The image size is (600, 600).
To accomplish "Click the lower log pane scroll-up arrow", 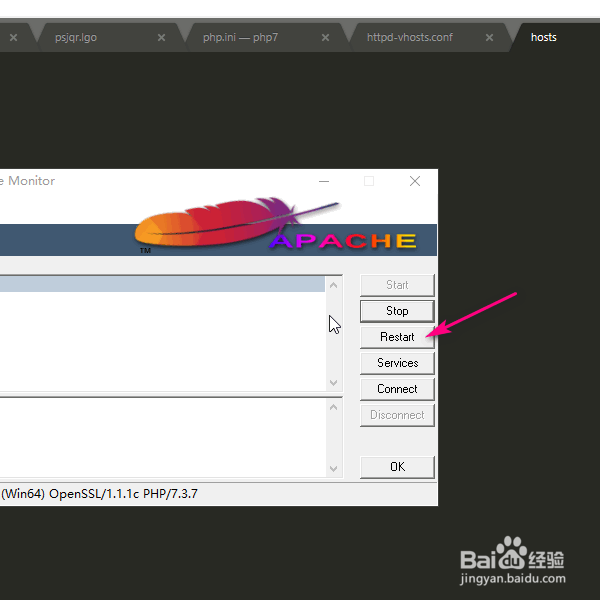I will pyautogui.click(x=333, y=408).
